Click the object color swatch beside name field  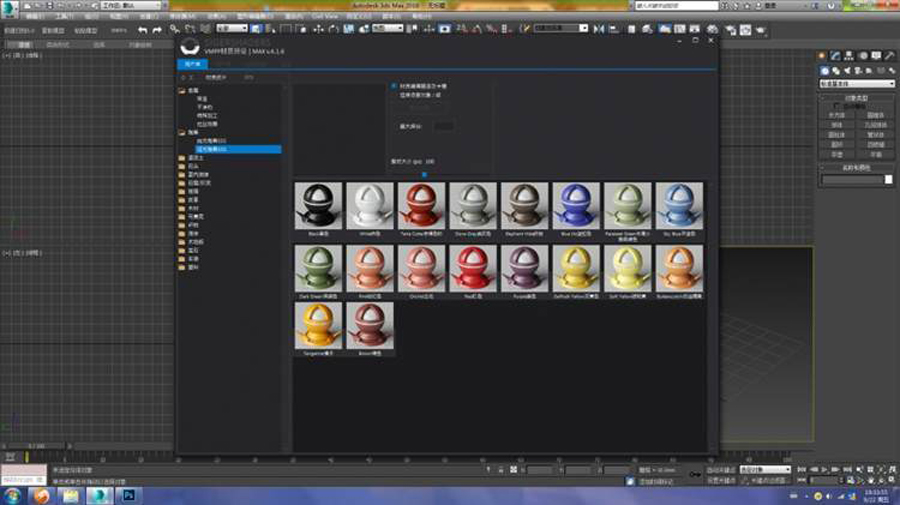click(888, 180)
